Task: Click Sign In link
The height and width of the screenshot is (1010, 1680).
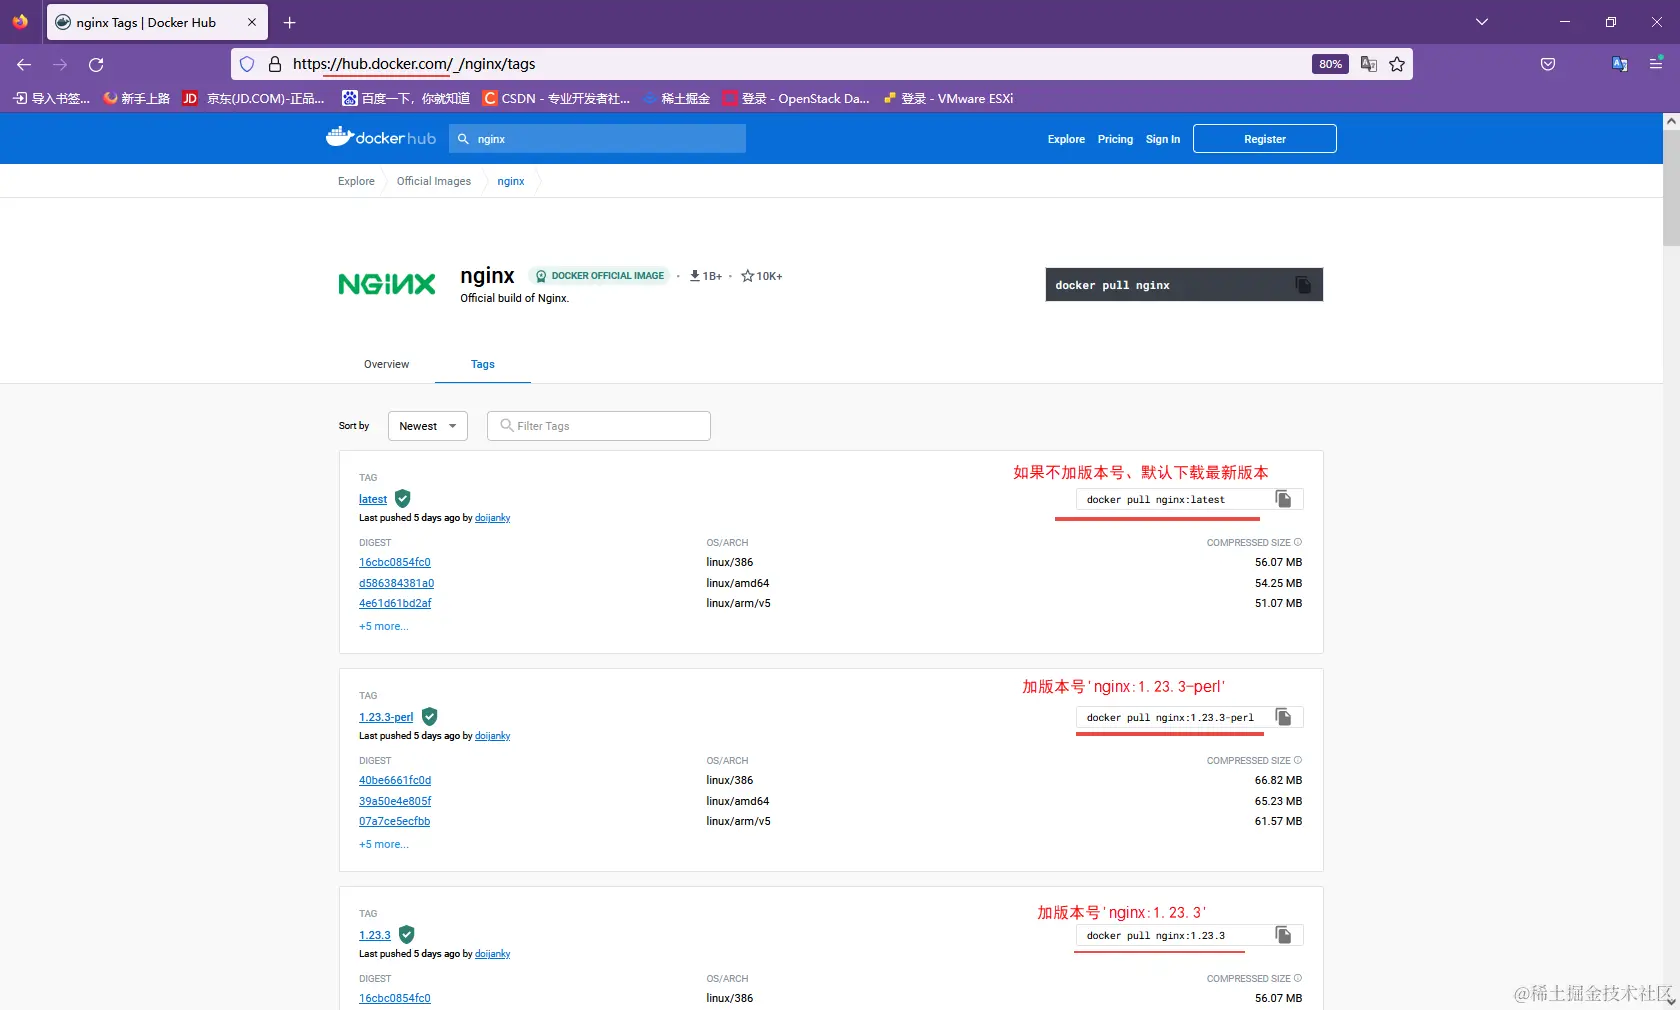Action: 1163,139
